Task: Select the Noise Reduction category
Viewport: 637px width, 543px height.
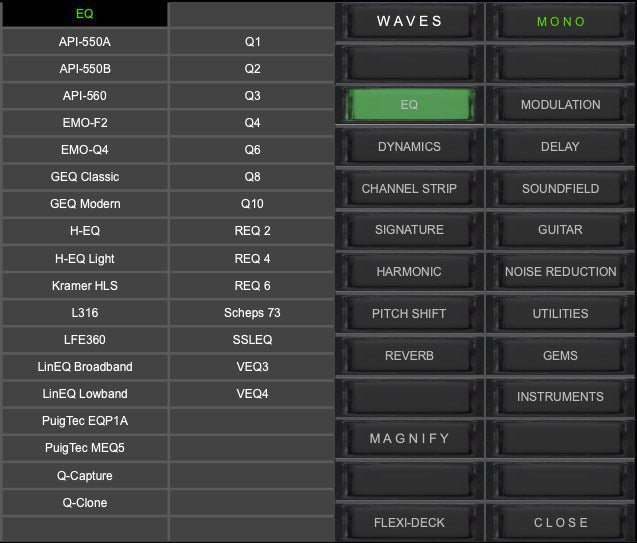Action: (x=560, y=272)
